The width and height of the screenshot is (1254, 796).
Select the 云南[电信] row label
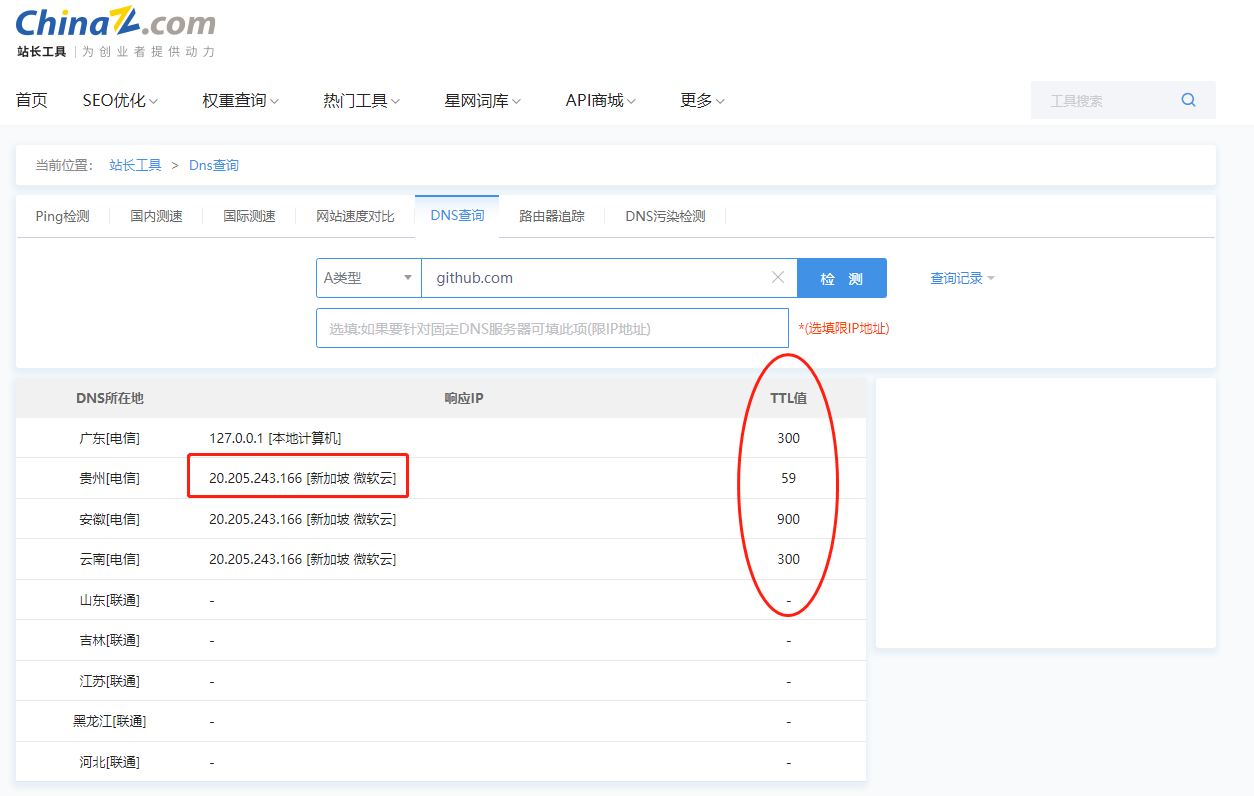pos(110,559)
